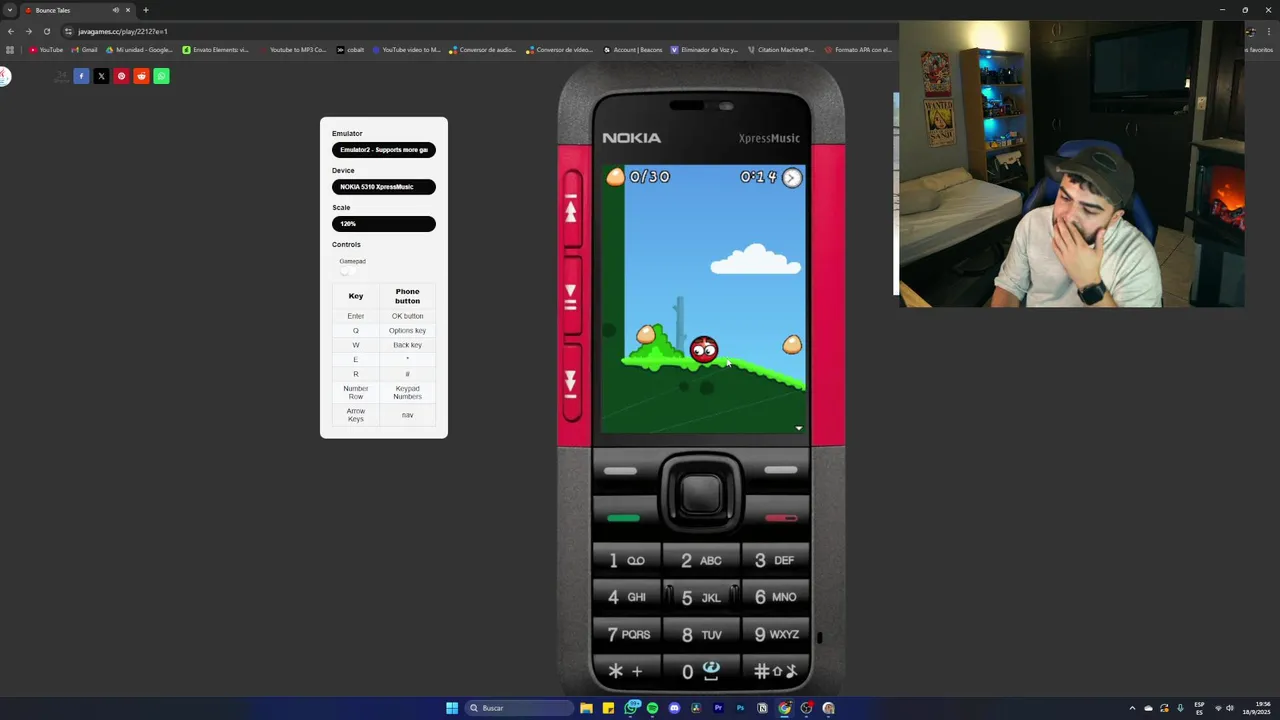Open the YouTube bookmark
The image size is (1280, 720).
[46, 49]
